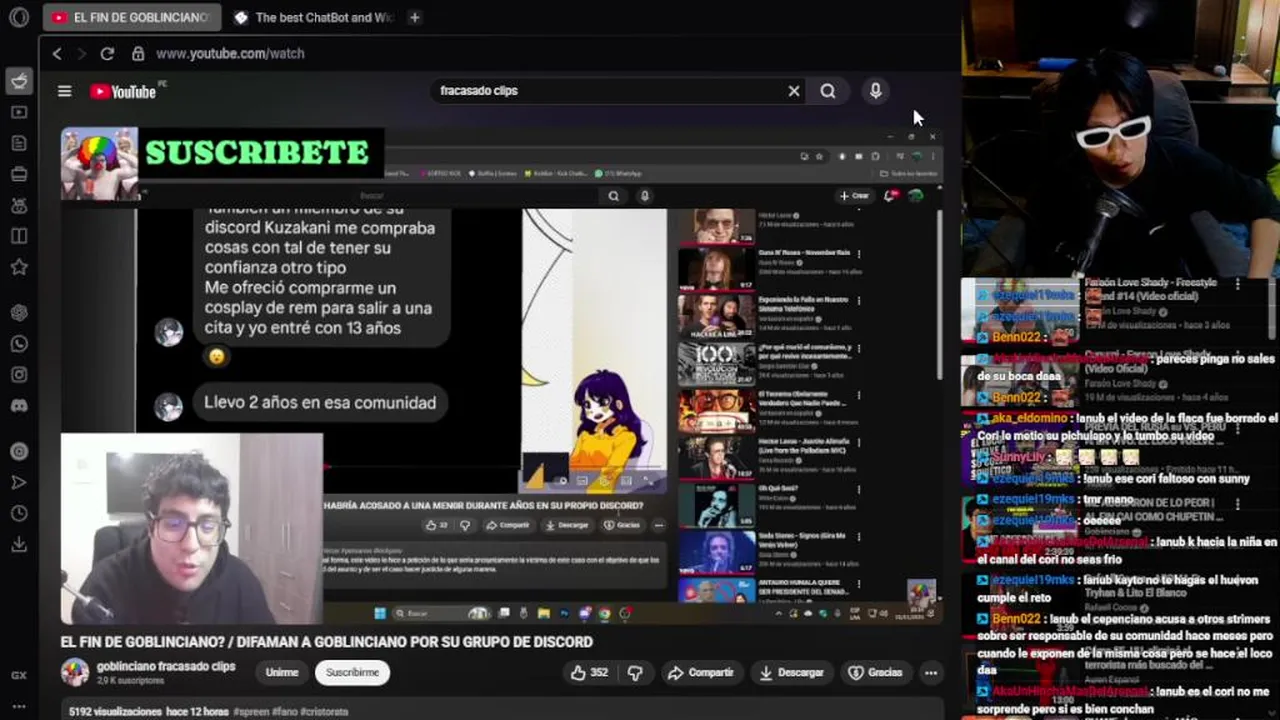1280x720 pixels.
Task: Open Discord in the Opera sidebar
Action: [x=19, y=406]
